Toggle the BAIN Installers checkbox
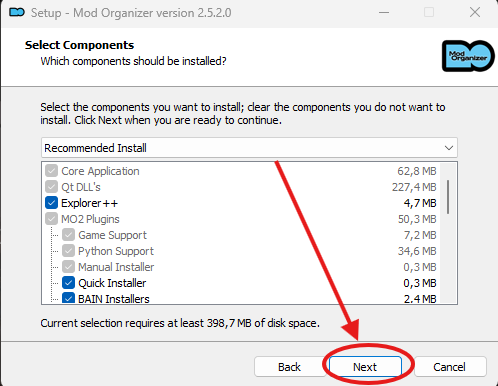The image size is (498, 386). (68, 298)
